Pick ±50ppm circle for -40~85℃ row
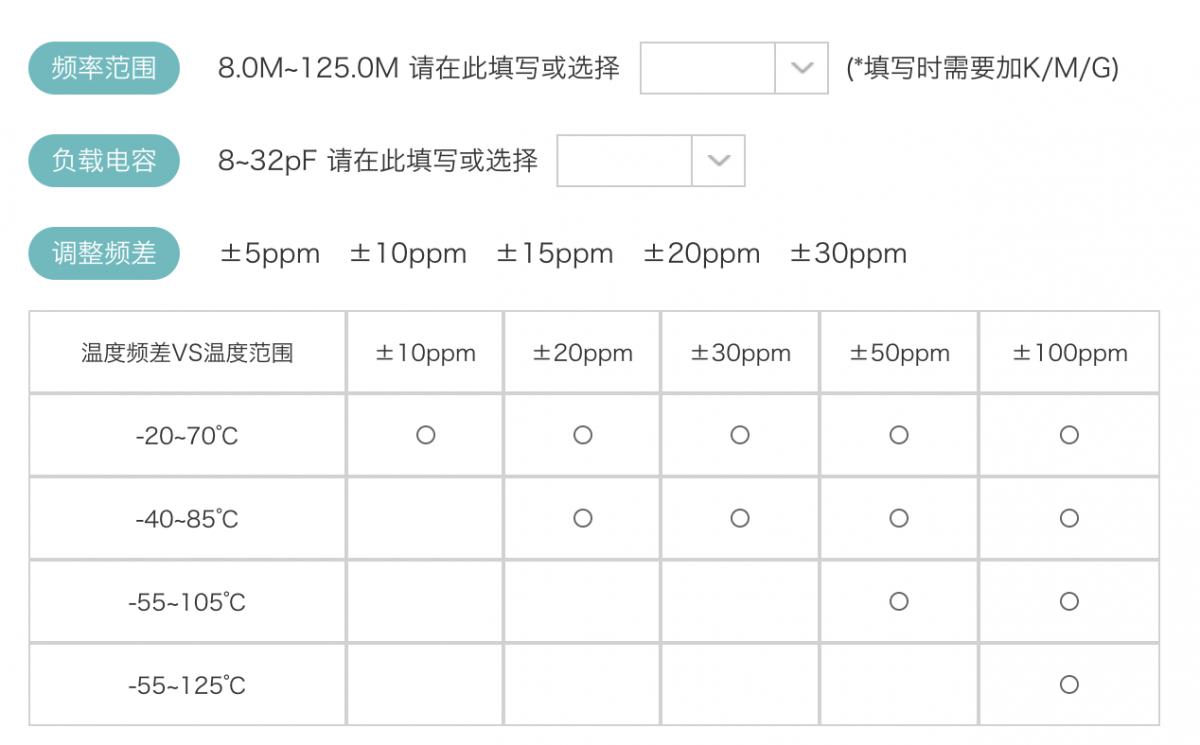 coord(899,518)
